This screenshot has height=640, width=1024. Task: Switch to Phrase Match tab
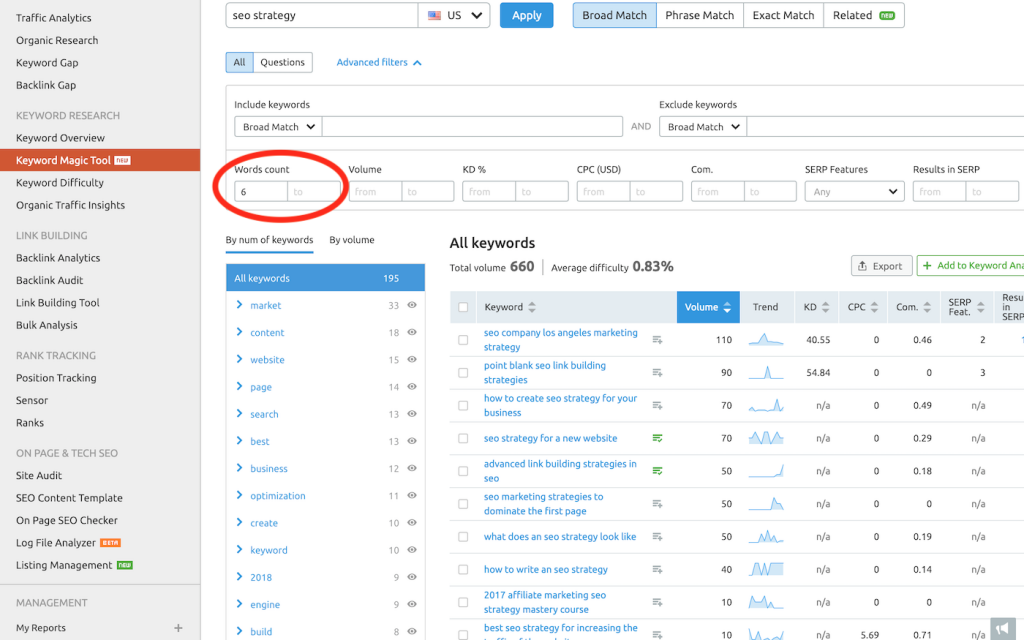point(699,15)
